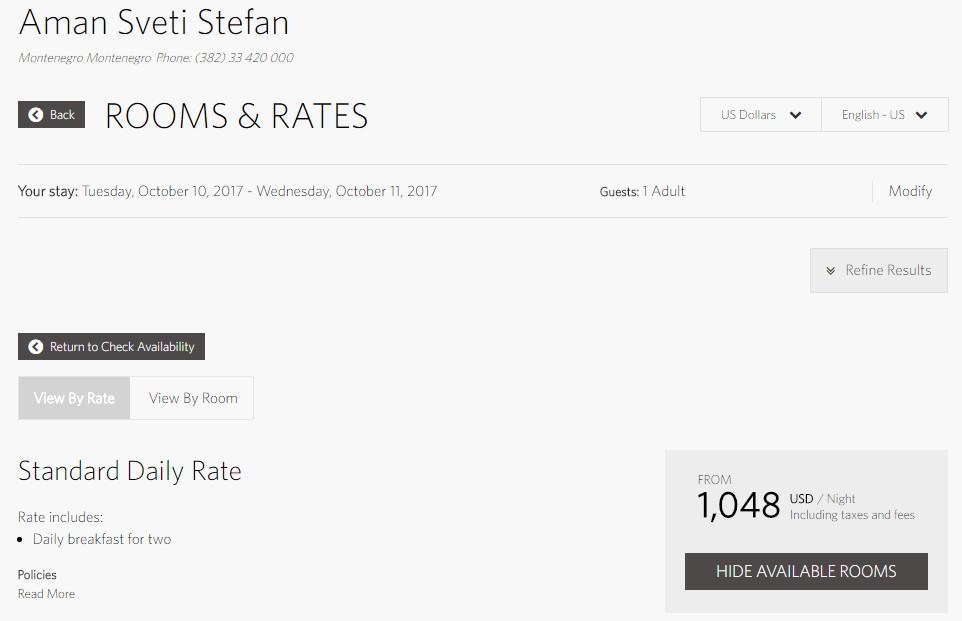Click the circular back arrow near ROOMS & RATES

pos(35,114)
